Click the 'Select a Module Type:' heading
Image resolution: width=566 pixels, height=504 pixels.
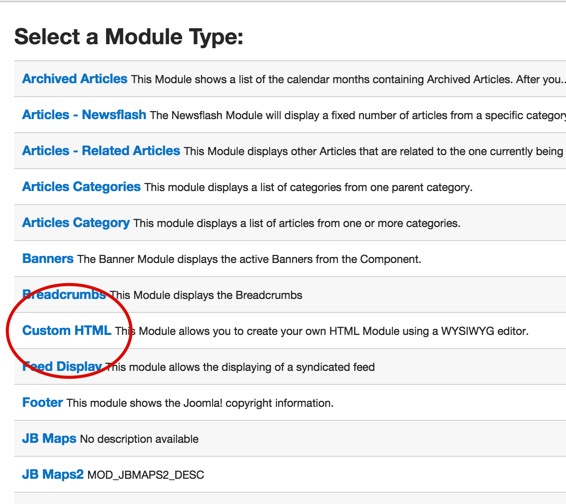pos(129,37)
